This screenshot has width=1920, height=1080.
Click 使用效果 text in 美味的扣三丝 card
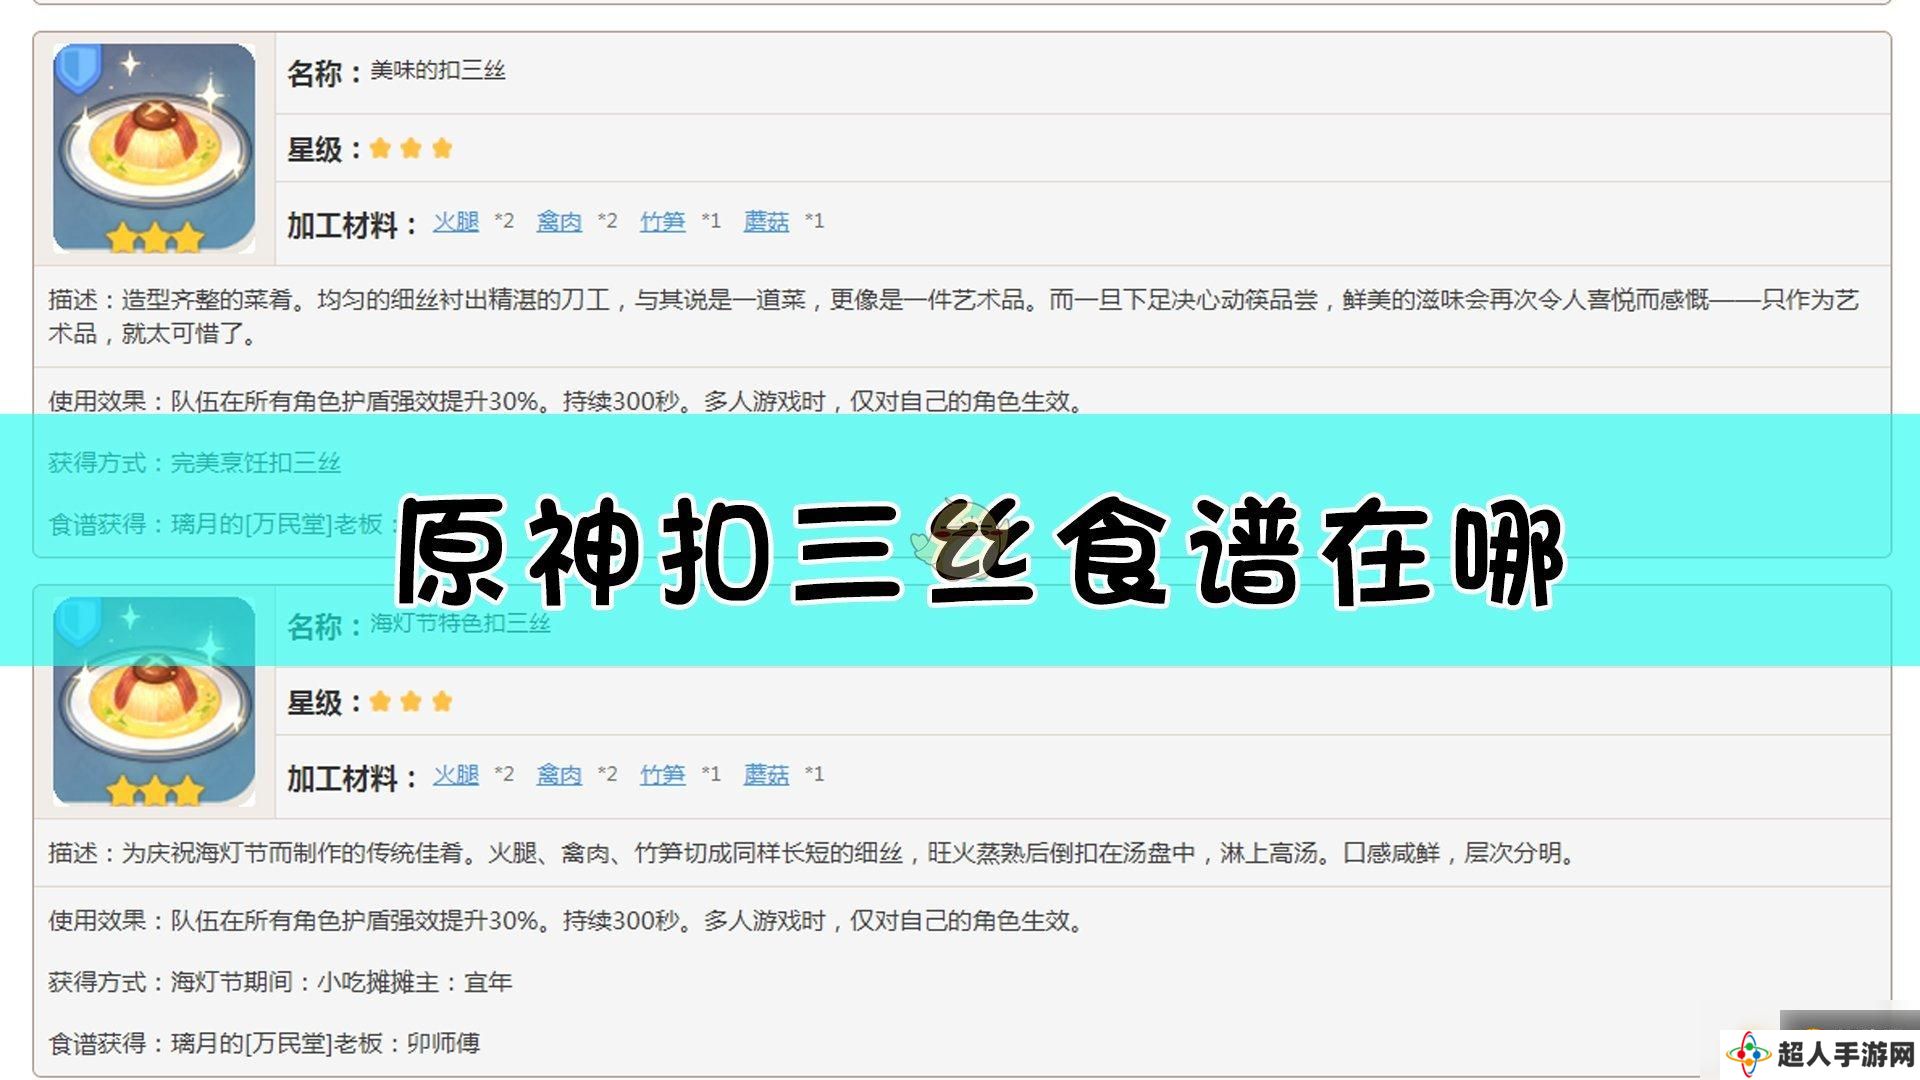click(x=568, y=401)
